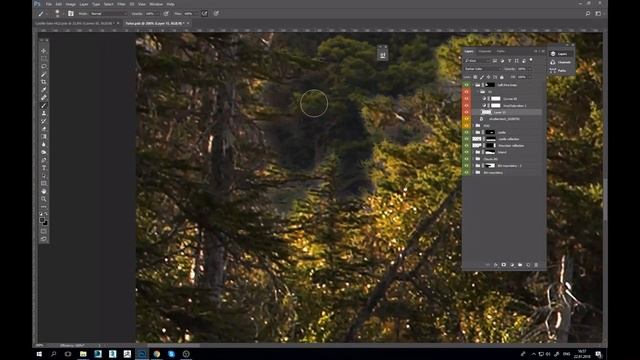The width and height of the screenshot is (640, 360).
Task: Open collapsed Channels panel button
Action: [561, 62]
